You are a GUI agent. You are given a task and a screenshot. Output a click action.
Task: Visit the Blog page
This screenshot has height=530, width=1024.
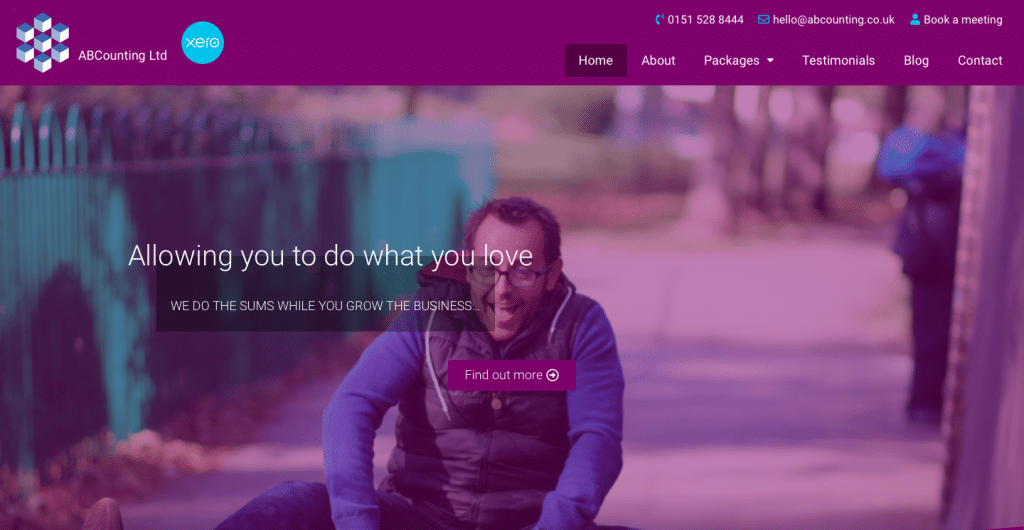tap(916, 61)
